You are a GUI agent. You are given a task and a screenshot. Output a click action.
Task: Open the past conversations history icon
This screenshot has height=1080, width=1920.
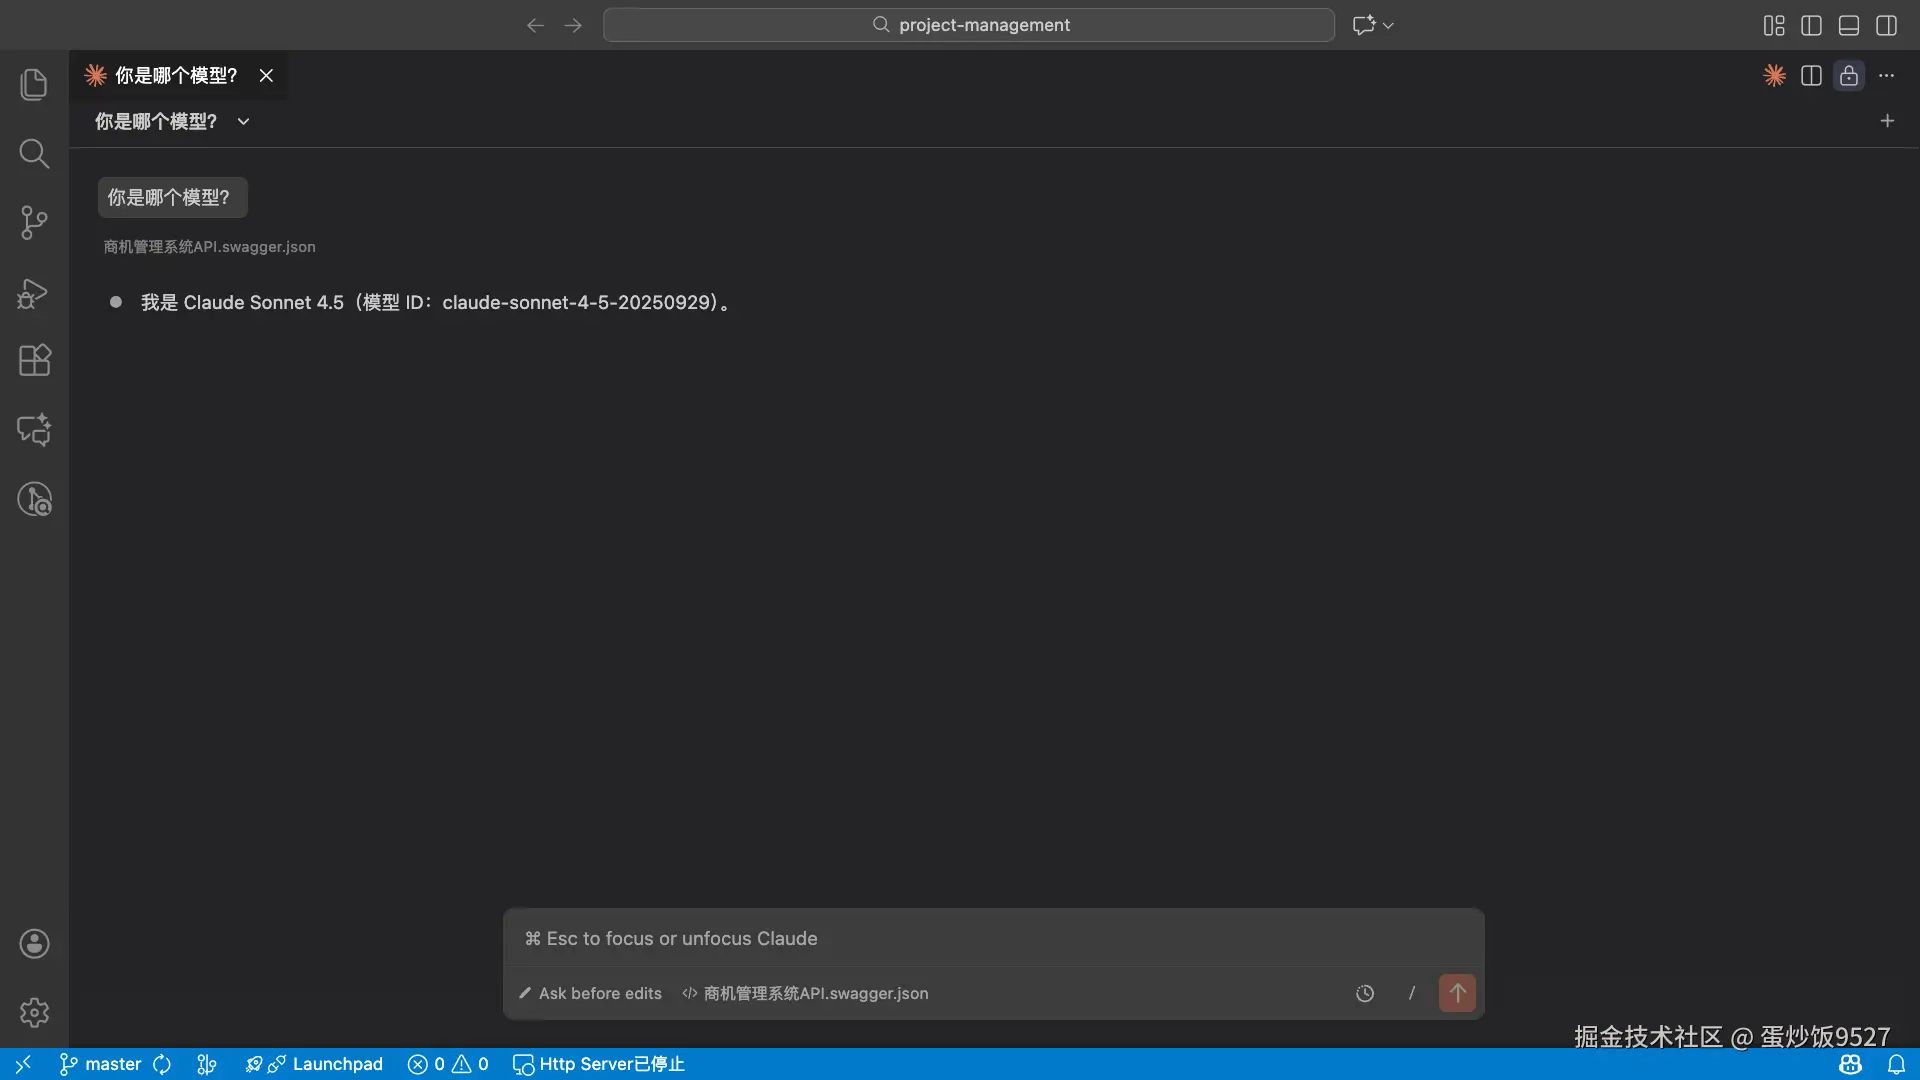[1365, 993]
